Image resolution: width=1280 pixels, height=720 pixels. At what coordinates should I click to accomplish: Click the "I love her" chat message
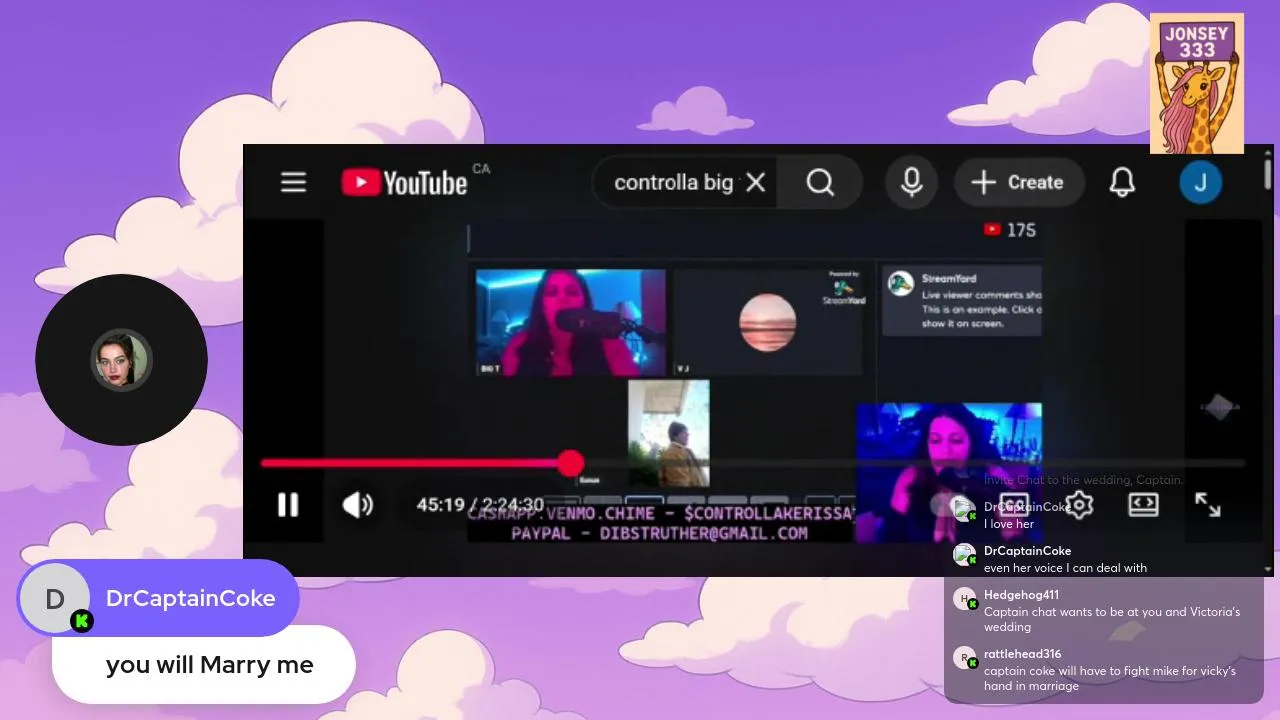(x=1009, y=524)
